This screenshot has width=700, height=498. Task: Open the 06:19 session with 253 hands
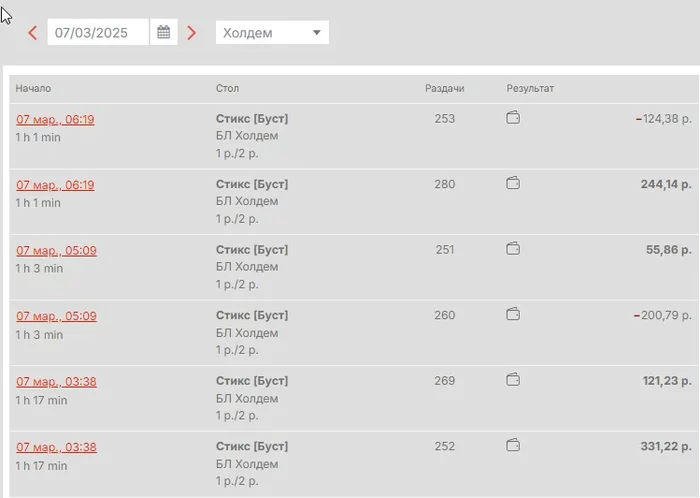tap(55, 119)
